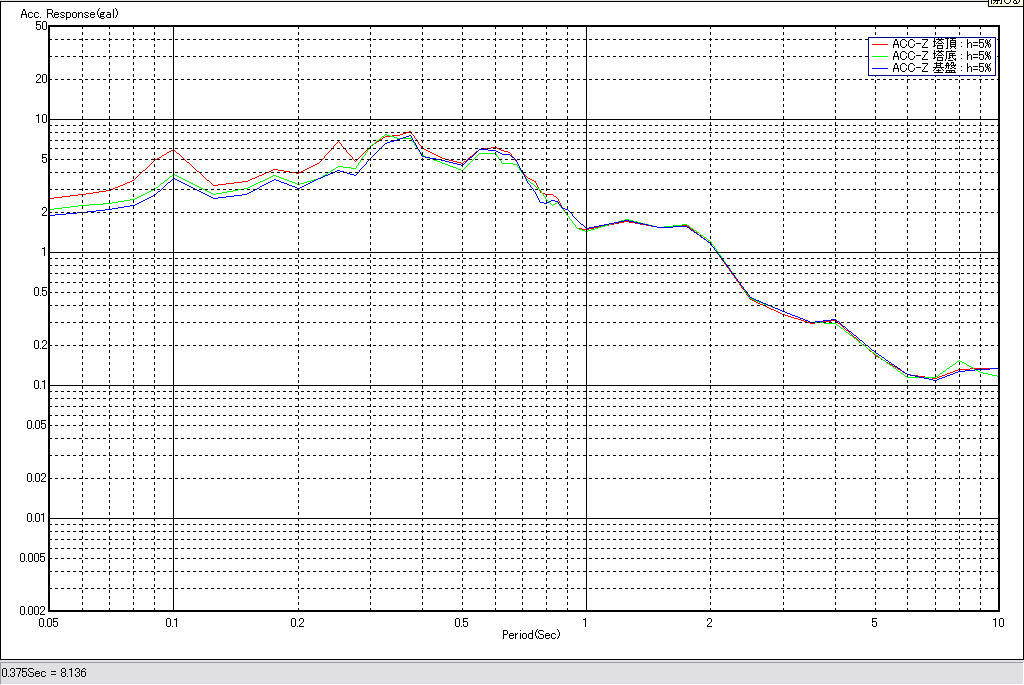Select the ACC-Z 基盤 h=5% legend entry
Viewport: 1024px width, 685px height.
click(x=941, y=68)
